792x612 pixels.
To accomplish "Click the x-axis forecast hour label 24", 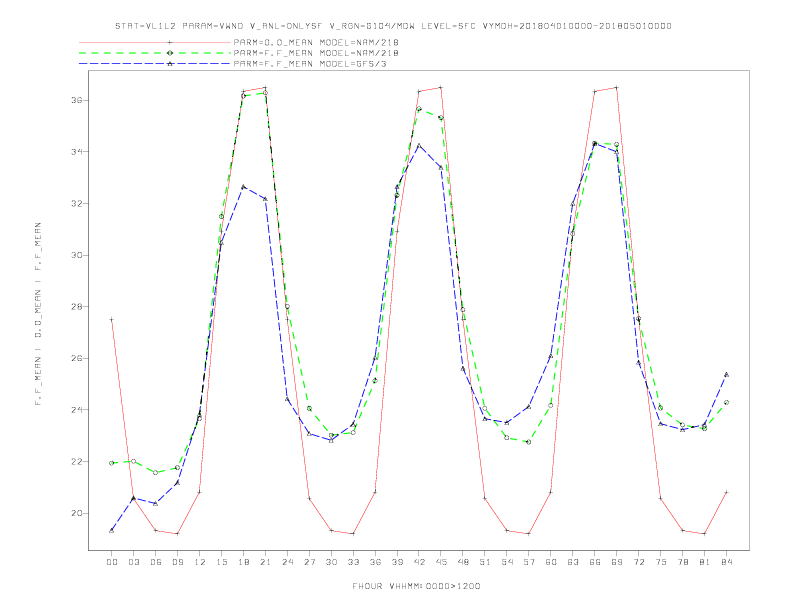I will click(287, 562).
